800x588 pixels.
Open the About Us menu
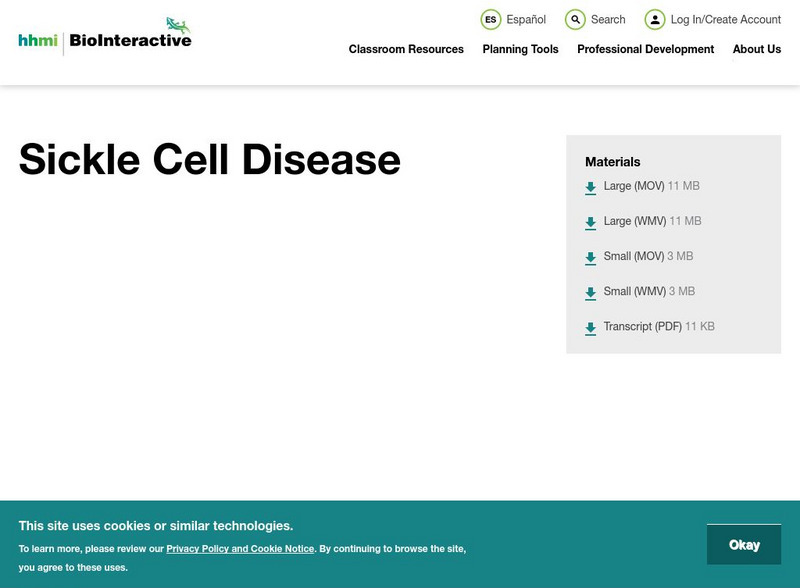757,49
